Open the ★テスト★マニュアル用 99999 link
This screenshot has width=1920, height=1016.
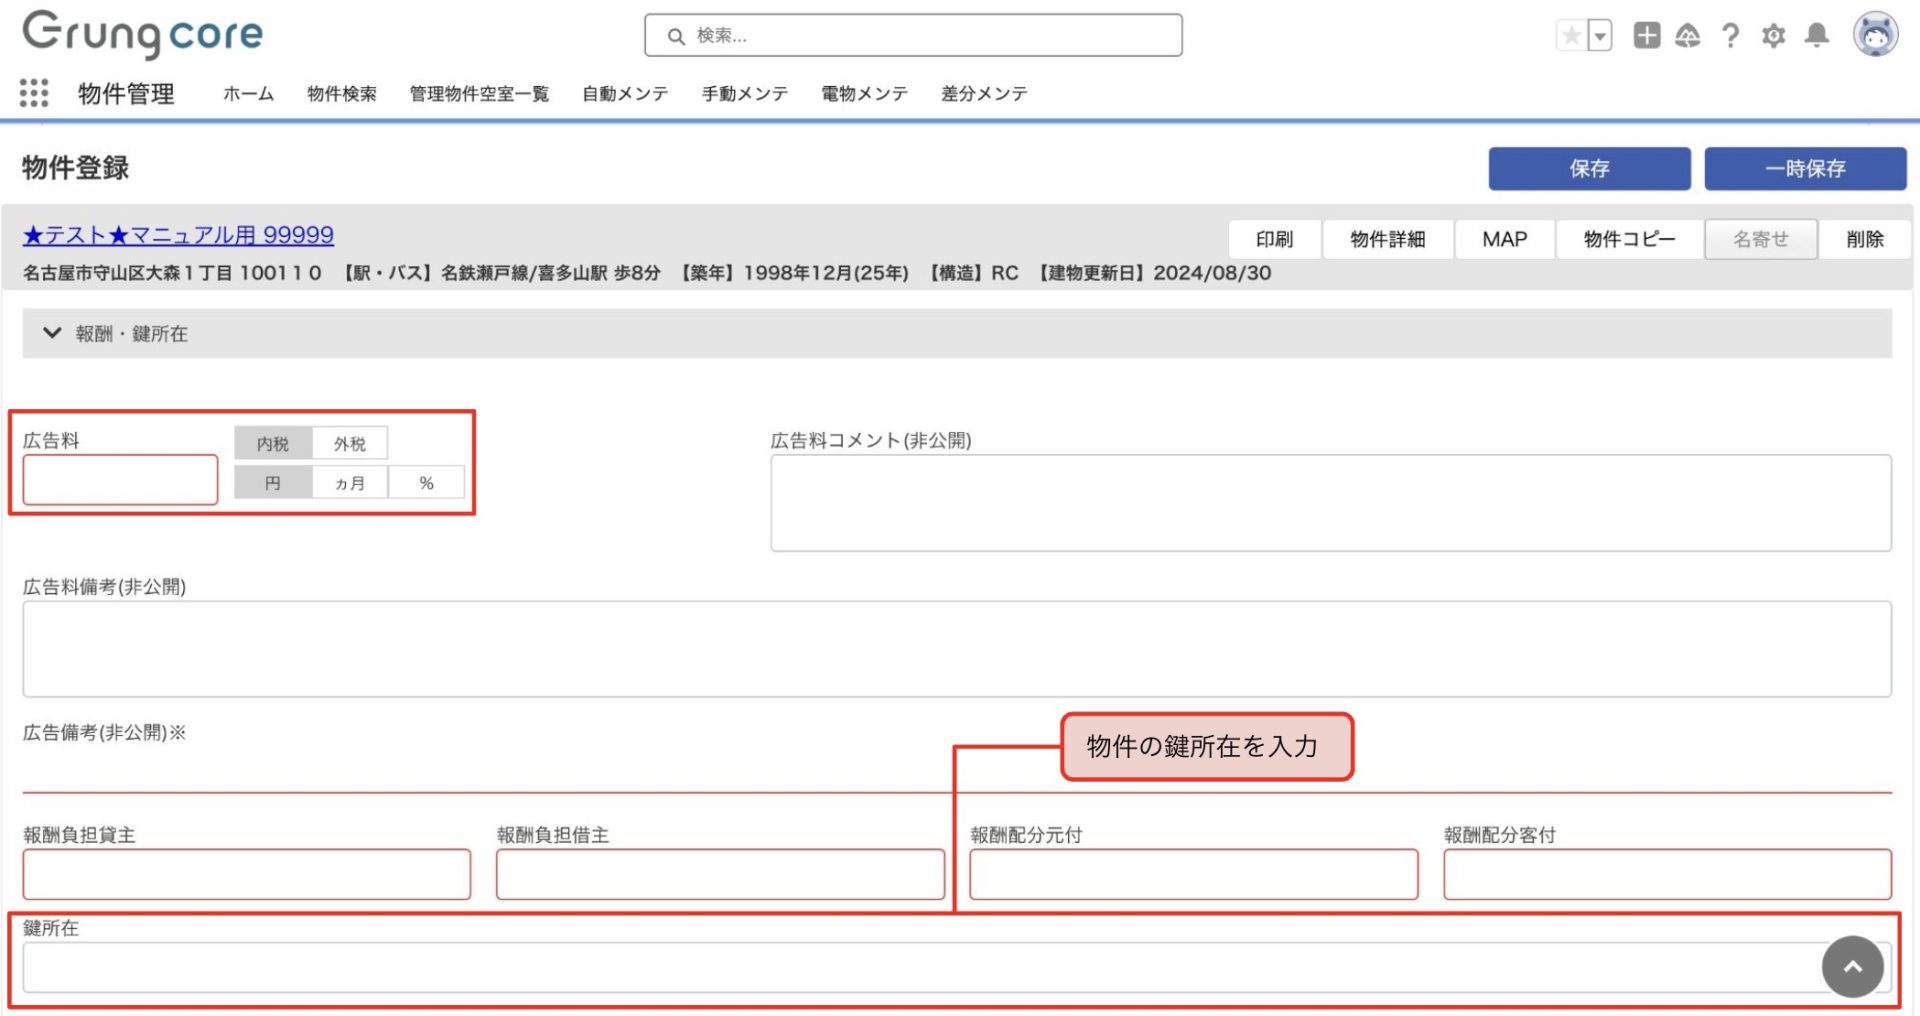pyautogui.click(x=178, y=235)
